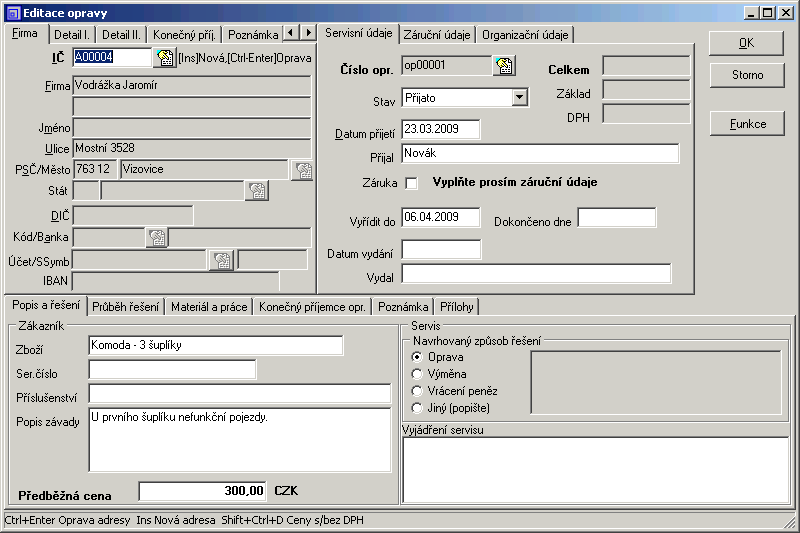The image size is (800, 533).
Task: Click the Datum přijetí field
Action: [x=441, y=129]
